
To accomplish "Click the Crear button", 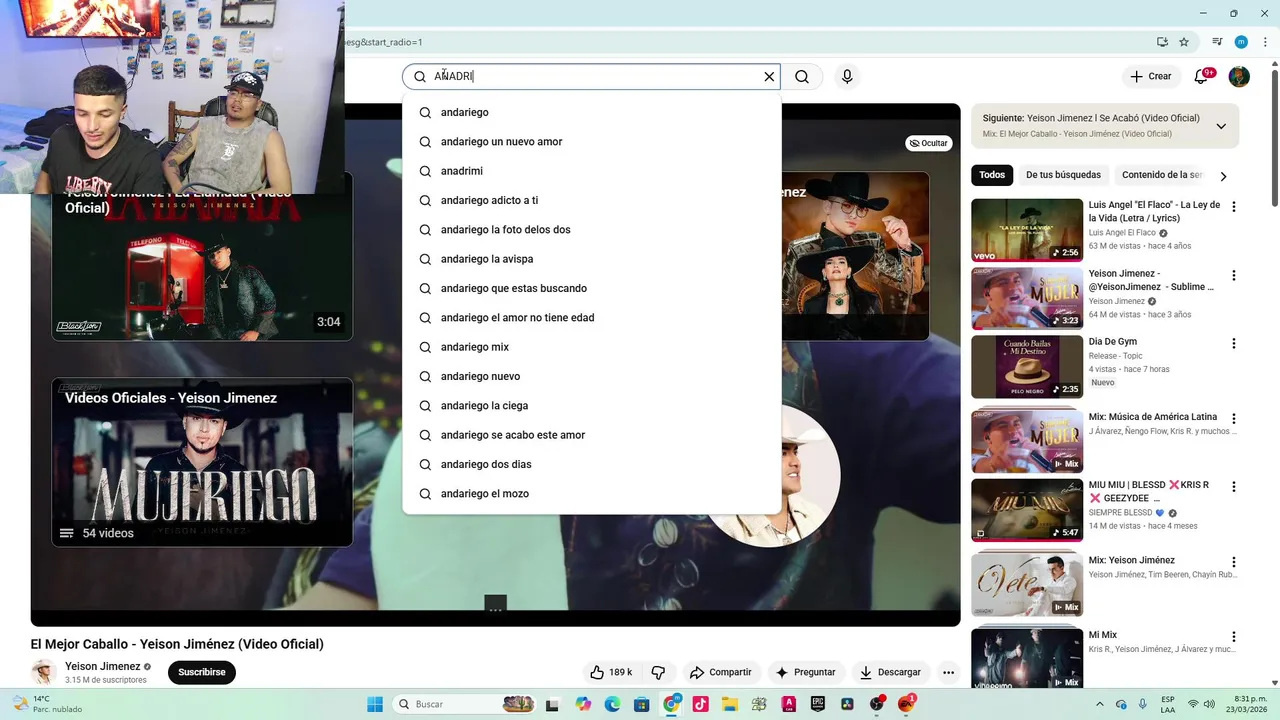I will 1150,76.
